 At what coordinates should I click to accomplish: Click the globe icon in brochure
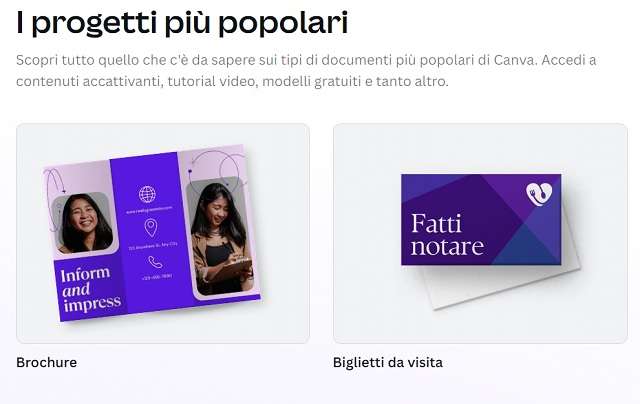click(147, 194)
